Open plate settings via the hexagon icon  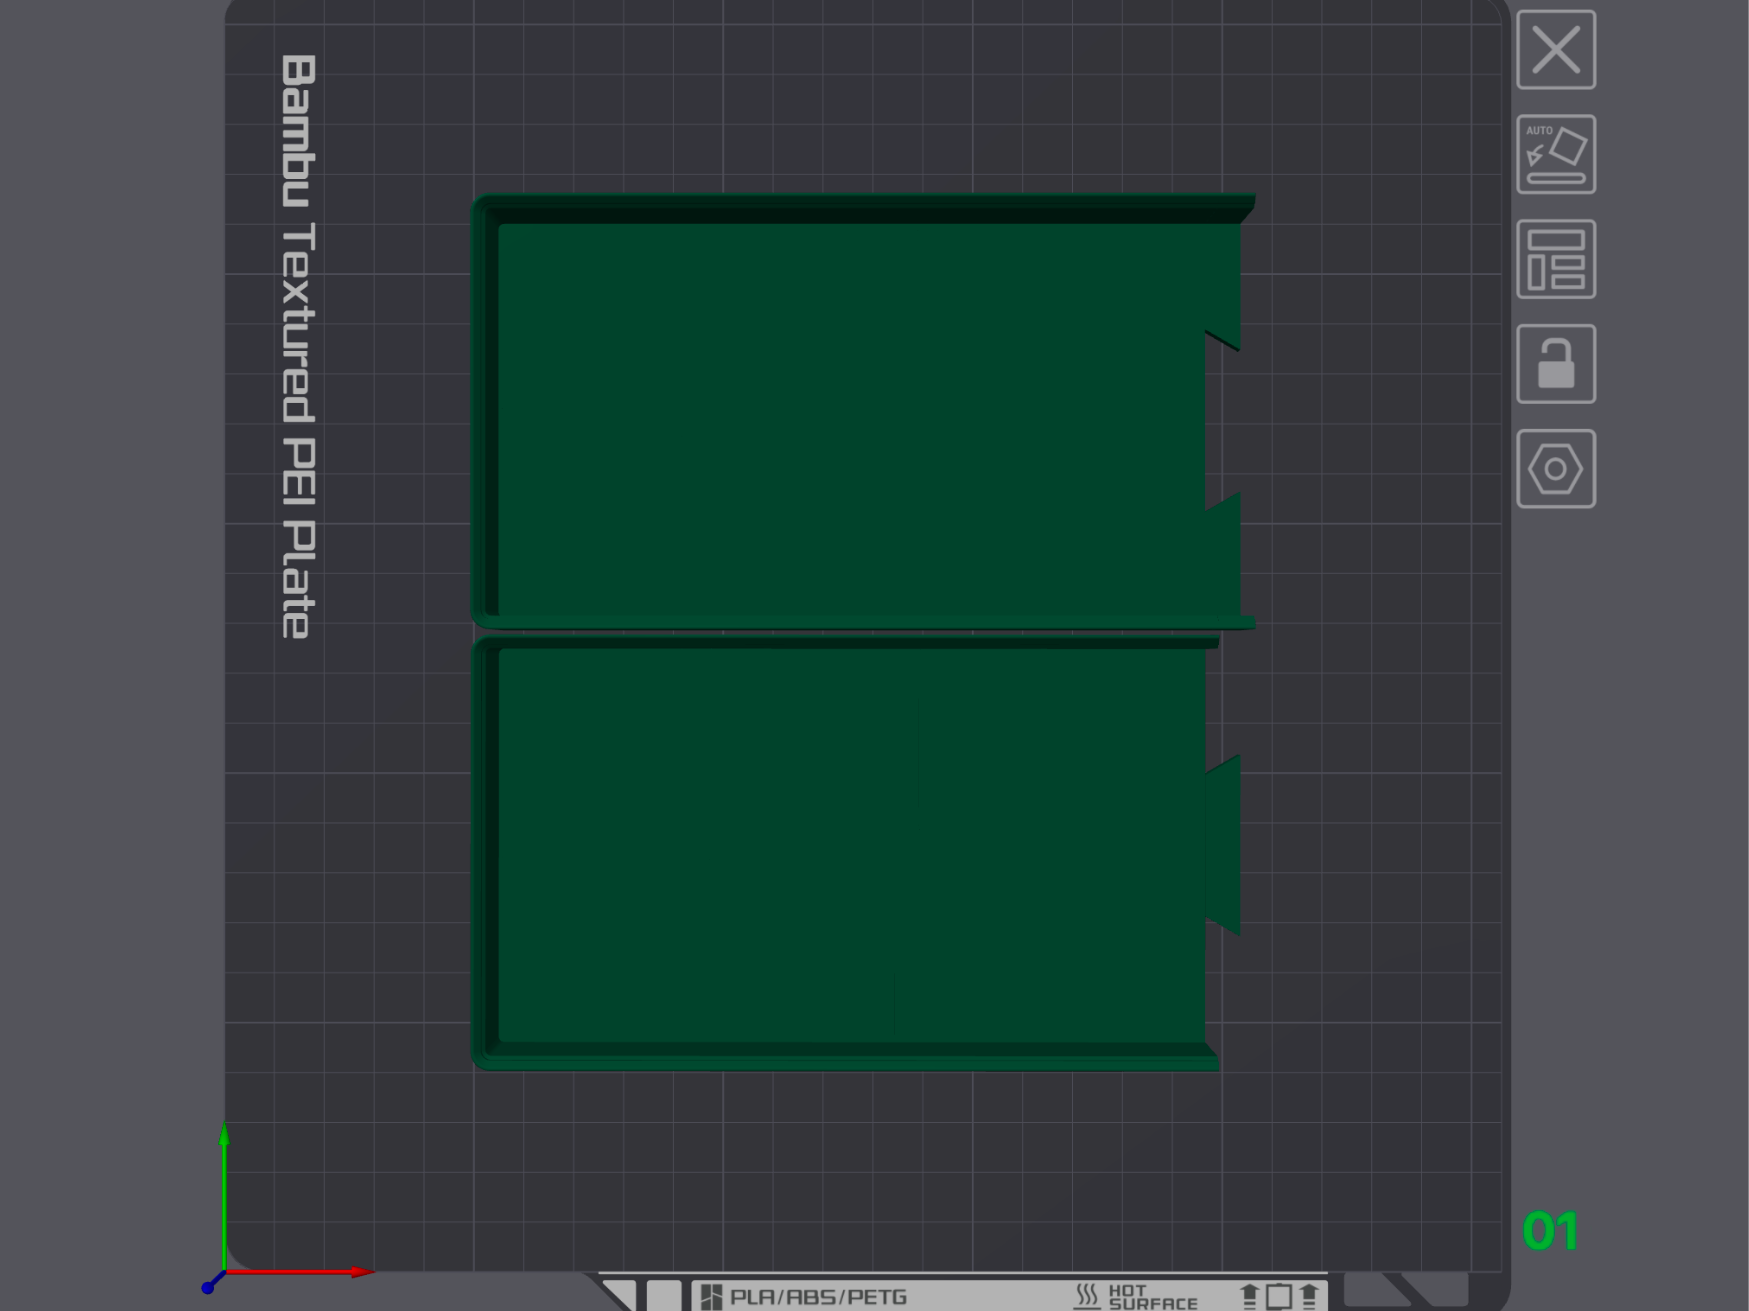click(1556, 469)
